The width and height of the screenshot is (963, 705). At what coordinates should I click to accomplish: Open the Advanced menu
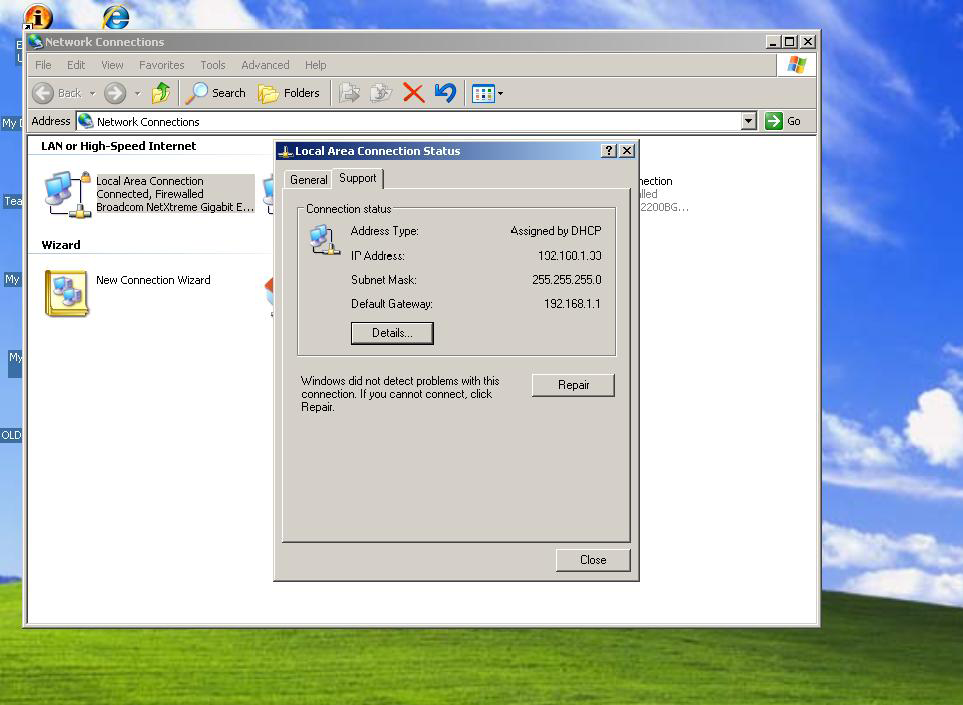tap(265, 65)
